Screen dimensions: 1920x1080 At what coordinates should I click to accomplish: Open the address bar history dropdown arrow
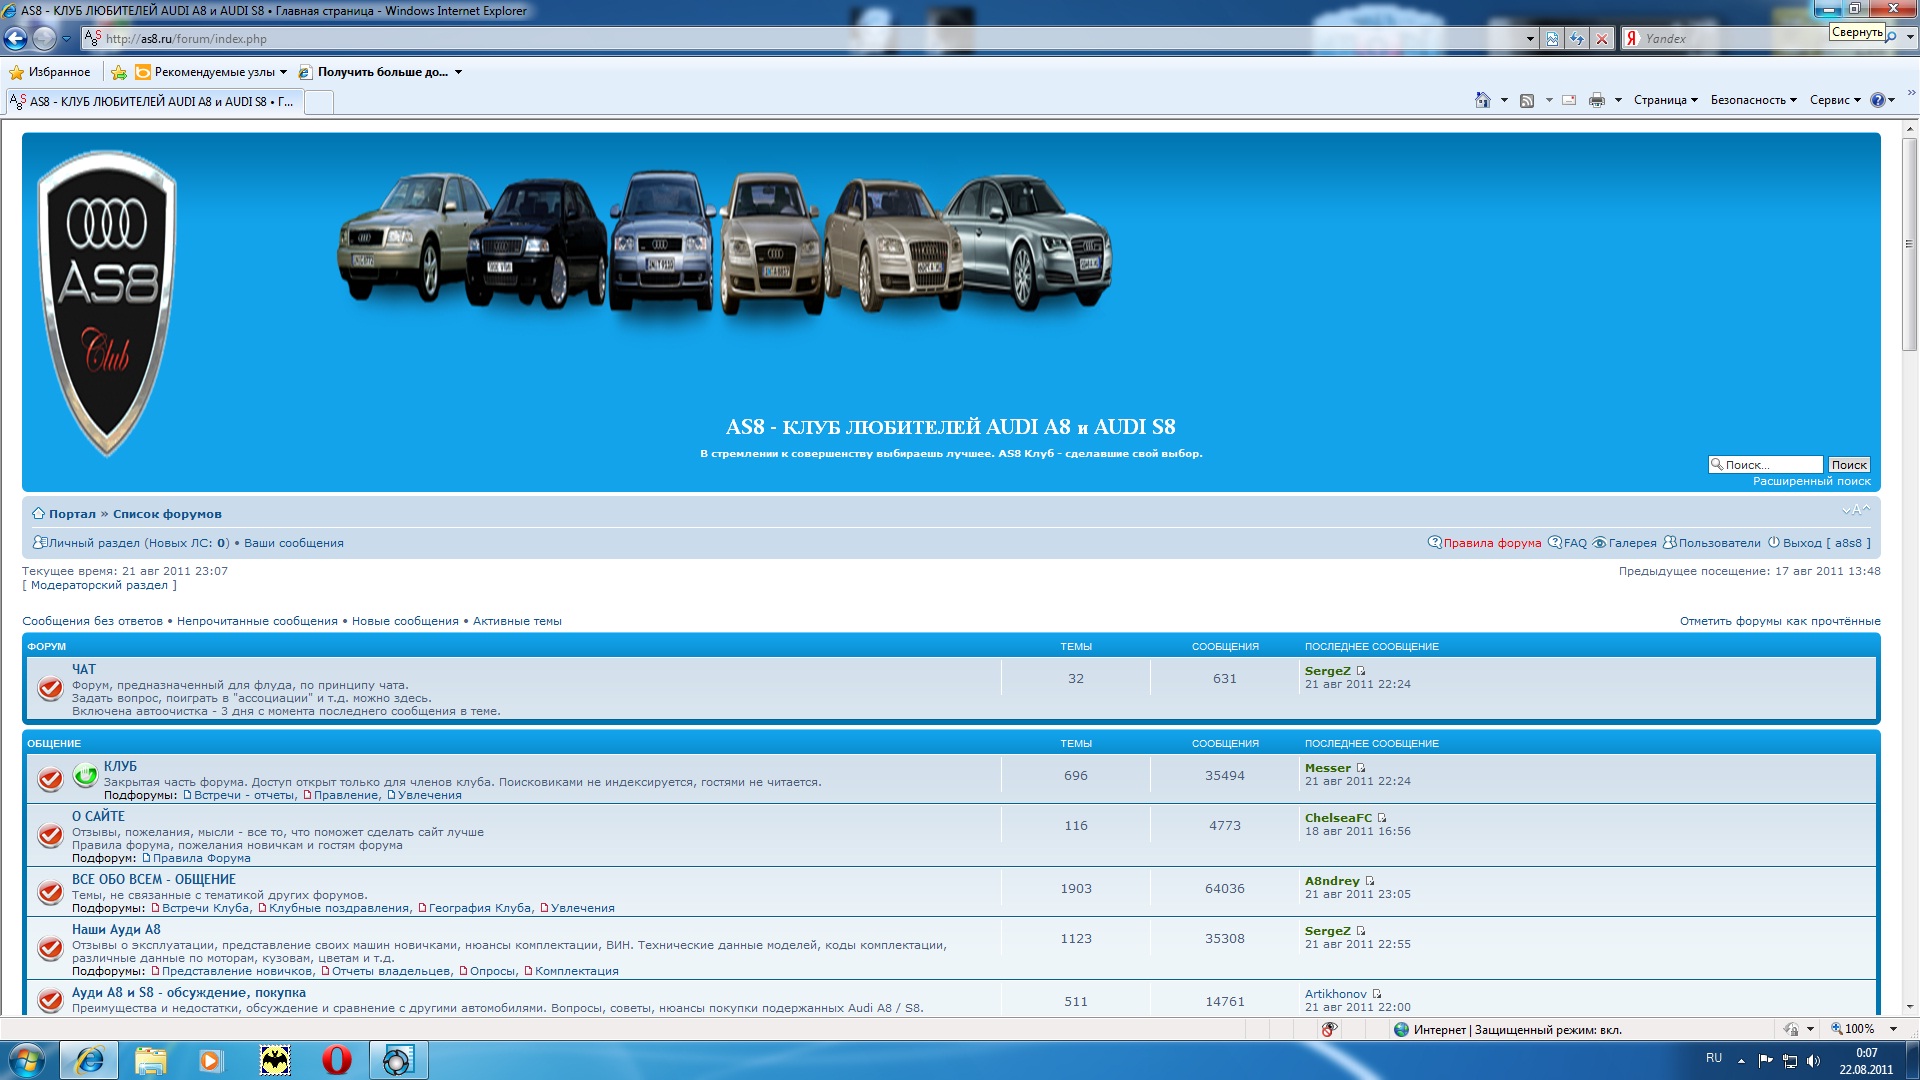click(1530, 39)
